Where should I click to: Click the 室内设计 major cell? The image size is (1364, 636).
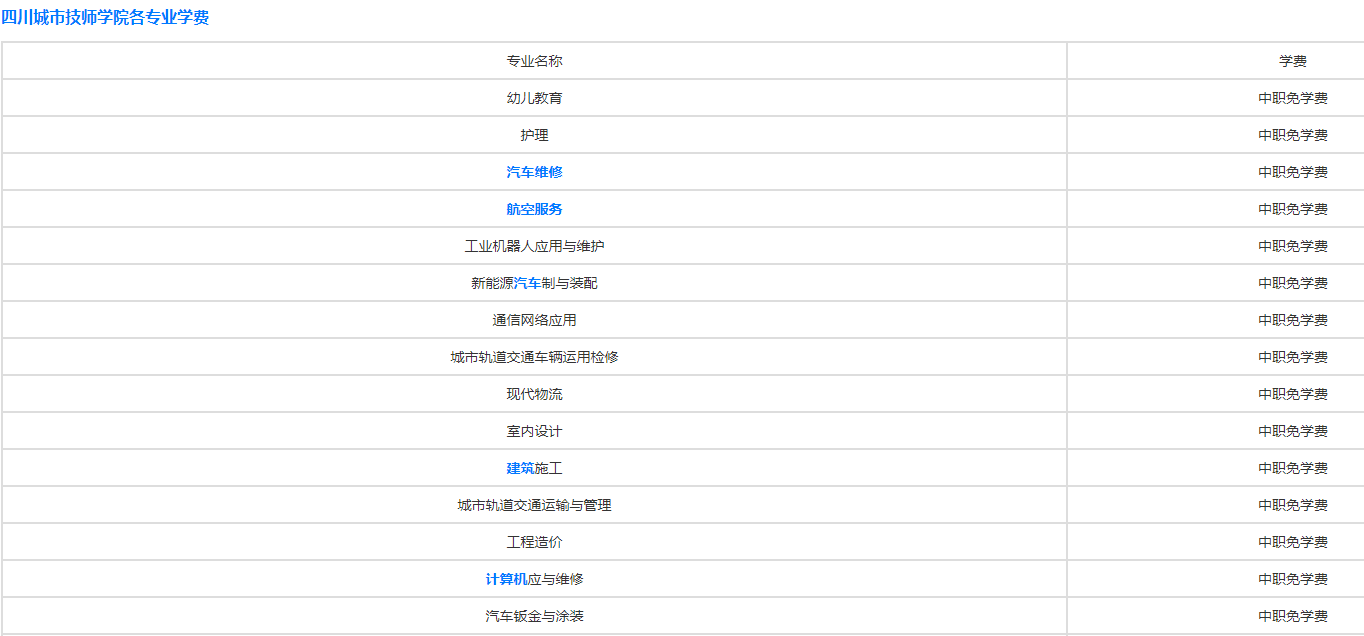[534, 431]
